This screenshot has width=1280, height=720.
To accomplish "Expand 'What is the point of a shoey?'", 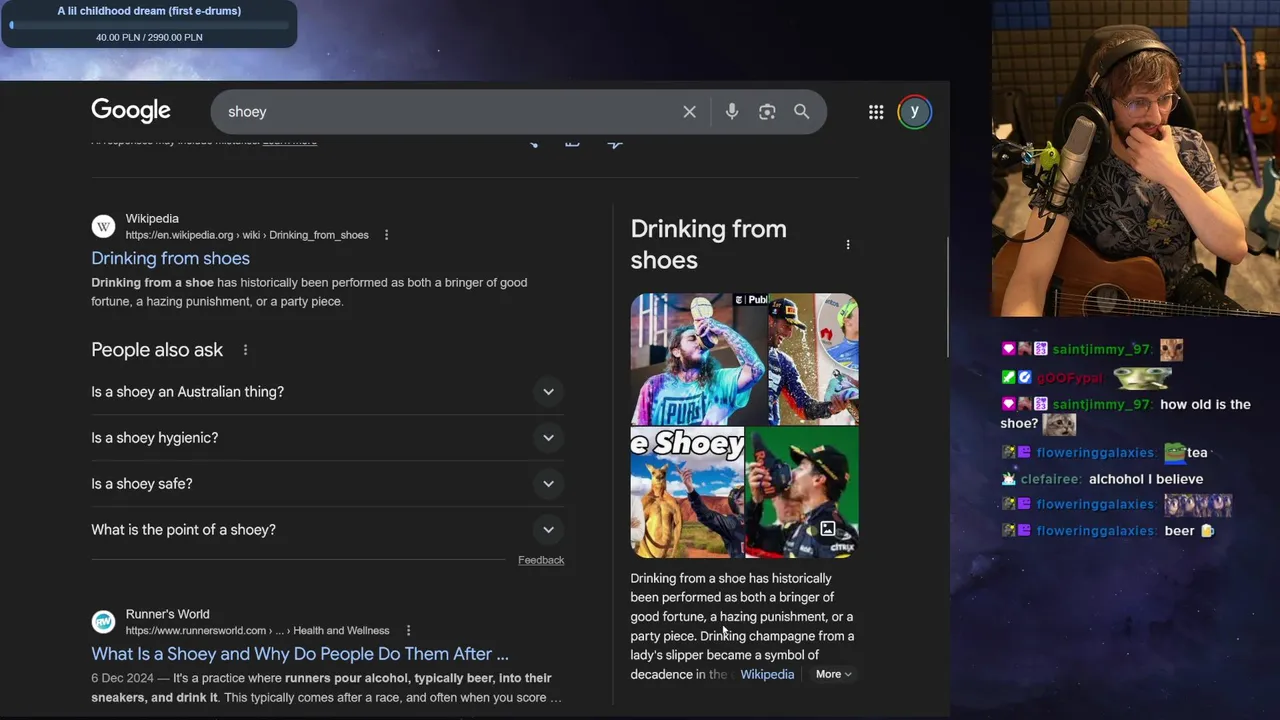I will [x=328, y=530].
